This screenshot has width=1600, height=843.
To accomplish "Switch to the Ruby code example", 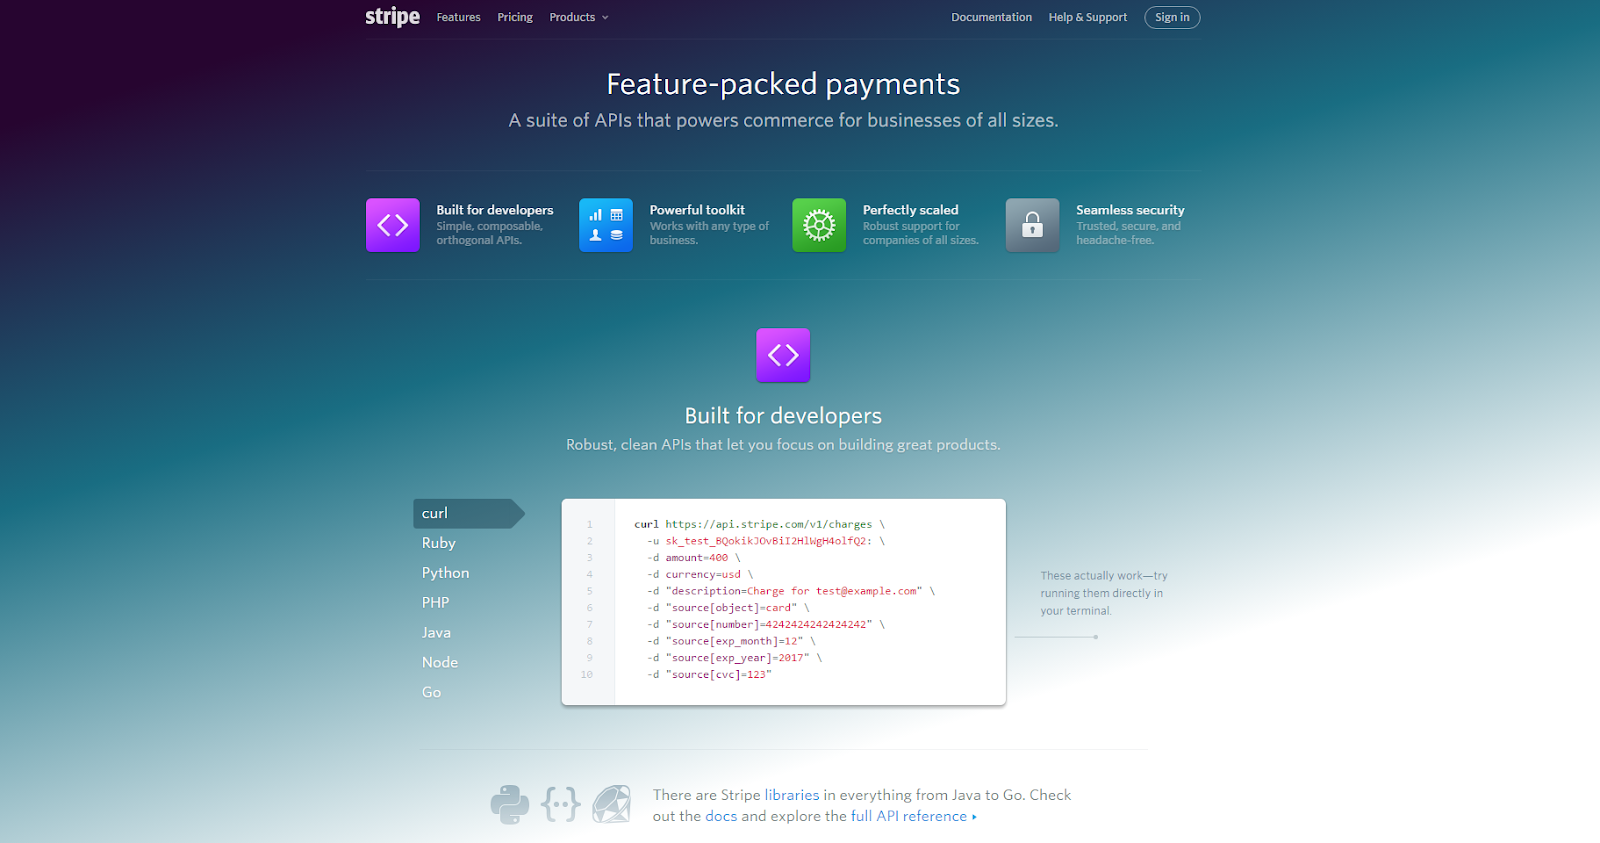I will tap(439, 543).
